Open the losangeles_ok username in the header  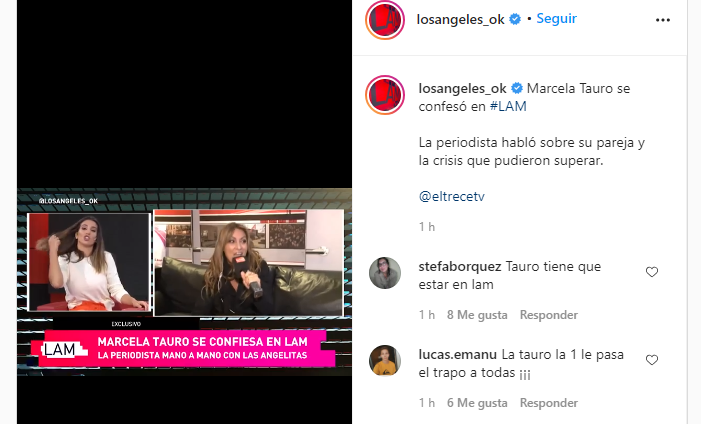pyautogui.click(x=460, y=19)
